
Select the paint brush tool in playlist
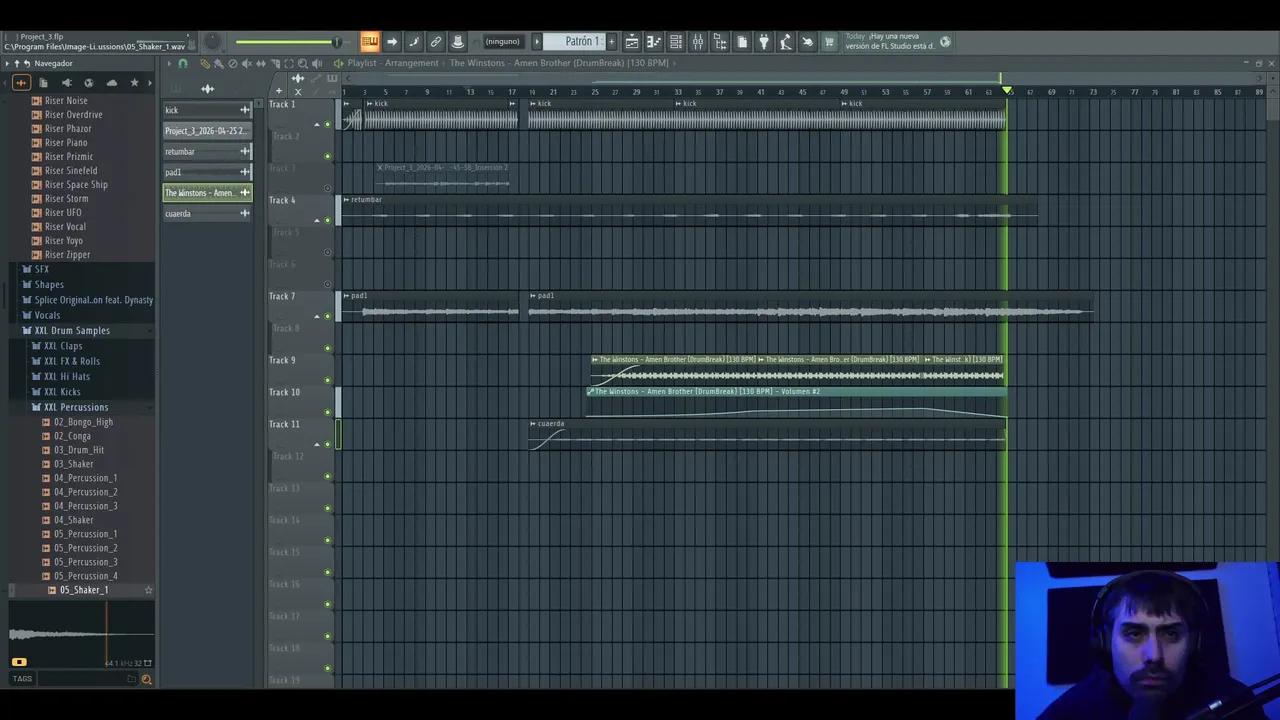(218, 63)
